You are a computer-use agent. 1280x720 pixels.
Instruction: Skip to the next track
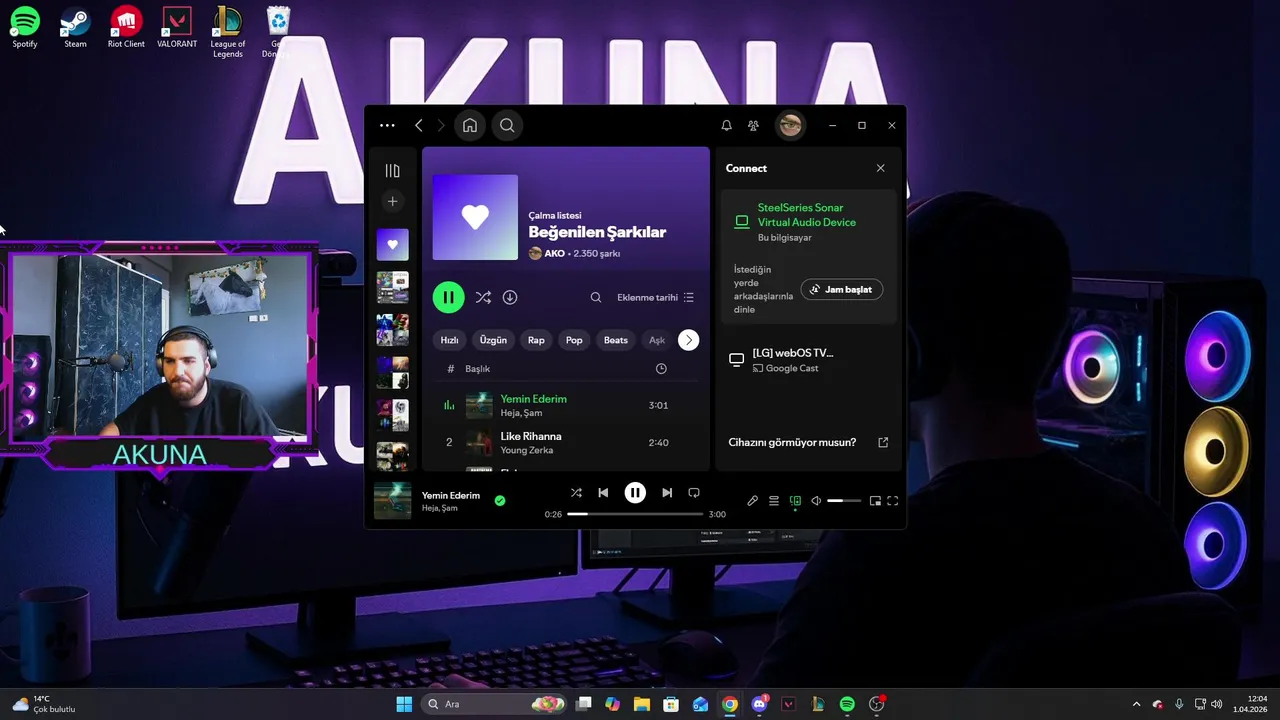coord(667,493)
